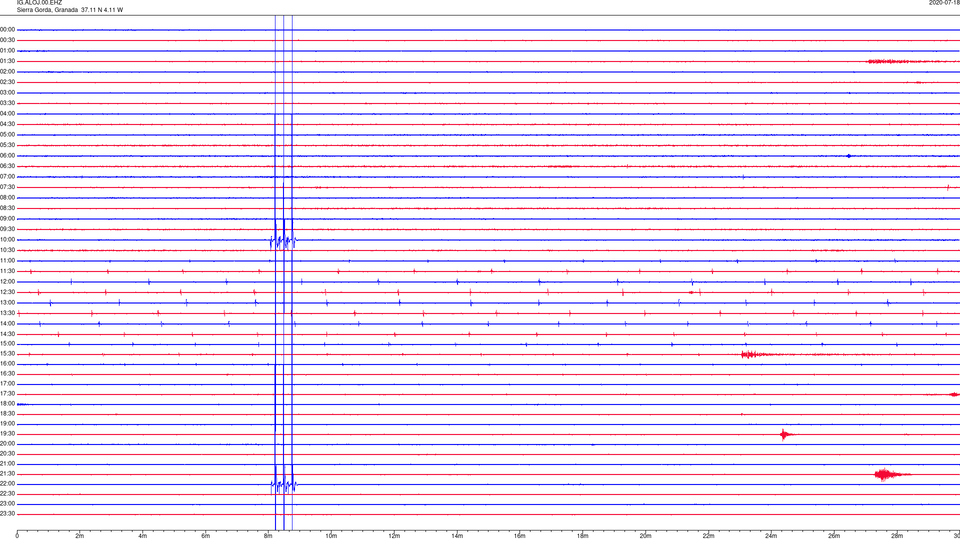
Task: Click the large seismic event on 21:30 trace
Action: coord(891,474)
